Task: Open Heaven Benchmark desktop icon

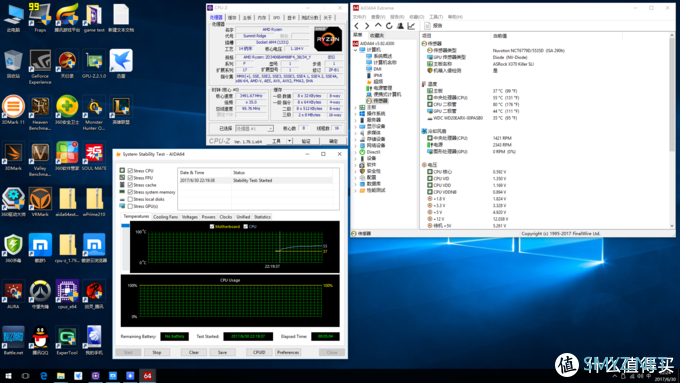Action: click(40, 113)
